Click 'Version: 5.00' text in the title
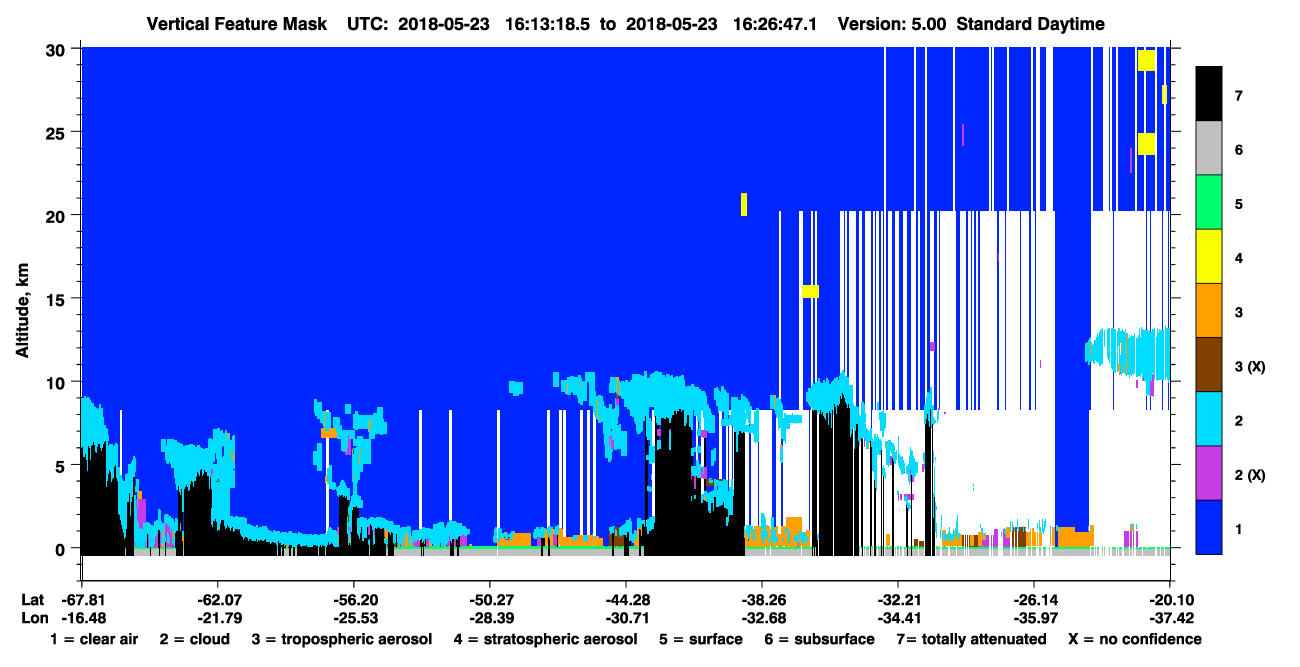Image resolution: width=1300 pixels, height=667 pixels. point(892,24)
